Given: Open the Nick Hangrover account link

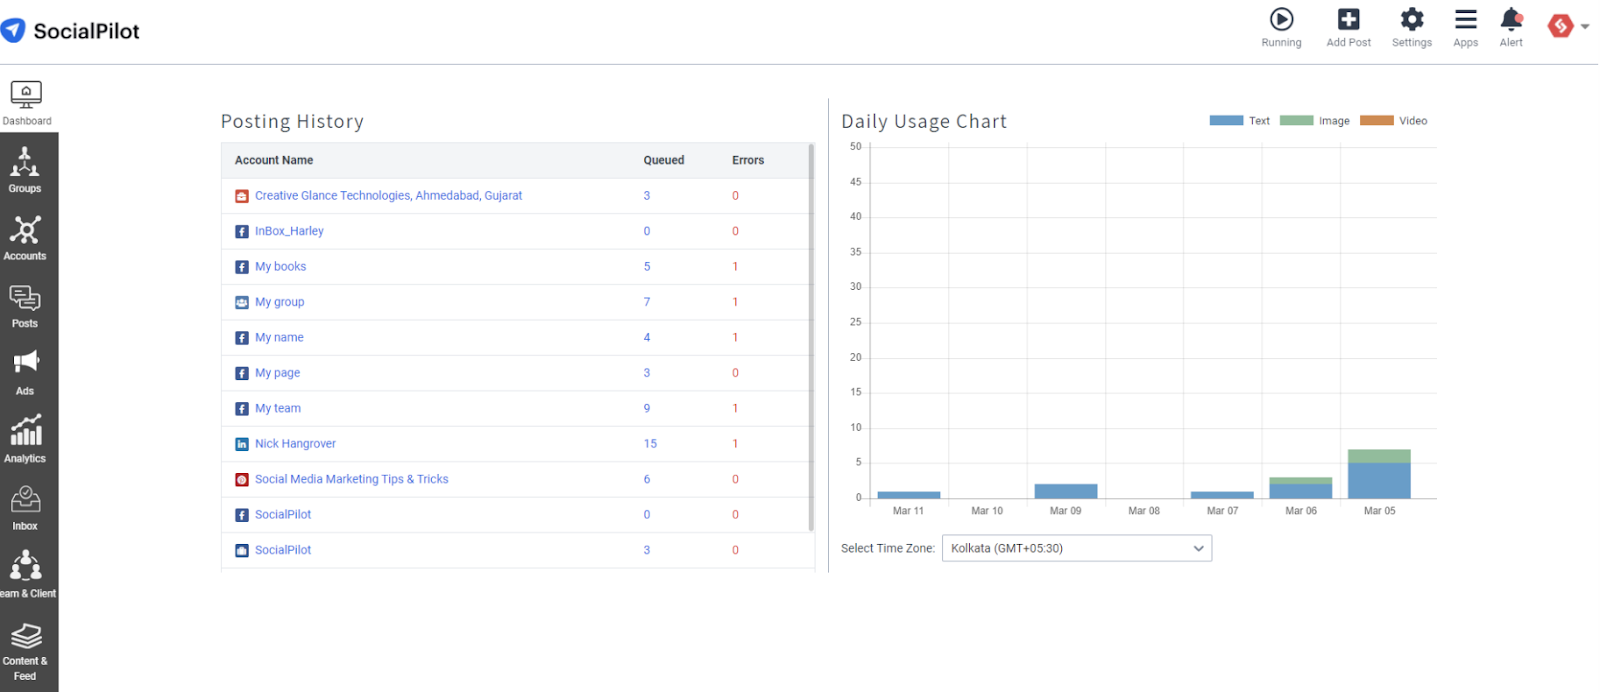Looking at the screenshot, I should pyautogui.click(x=295, y=444).
